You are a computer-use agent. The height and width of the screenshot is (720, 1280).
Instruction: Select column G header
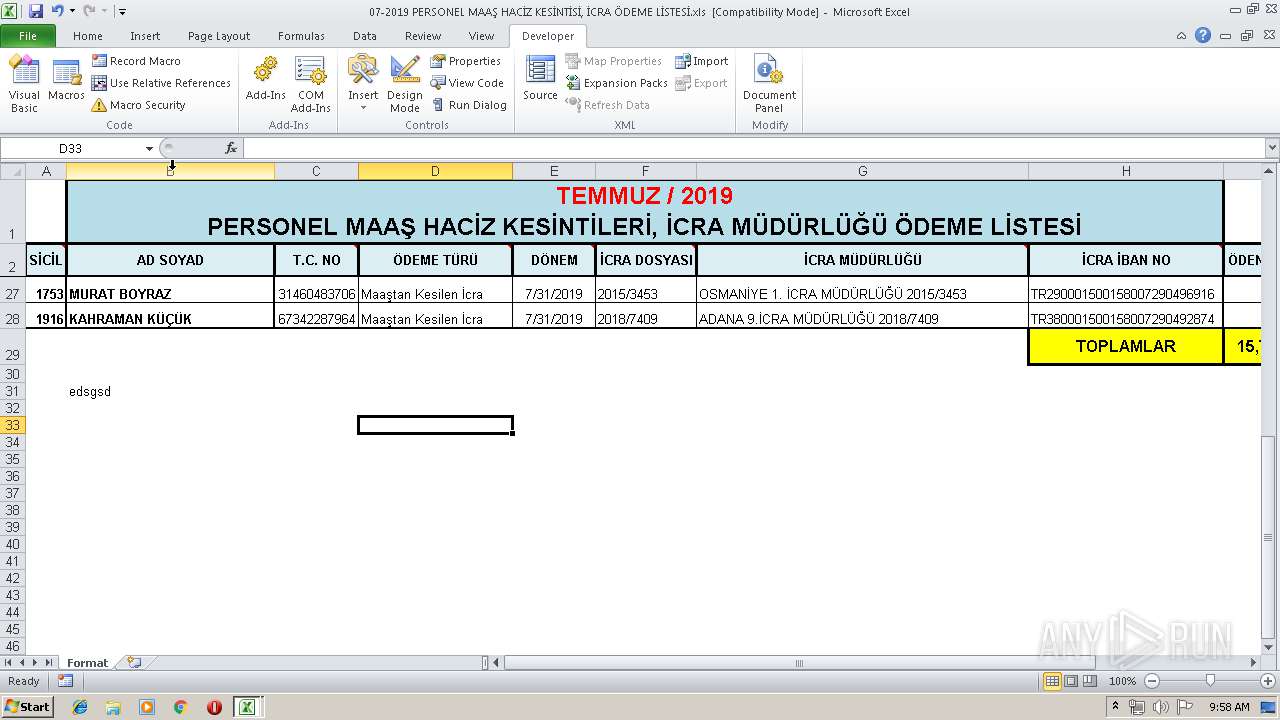862,171
